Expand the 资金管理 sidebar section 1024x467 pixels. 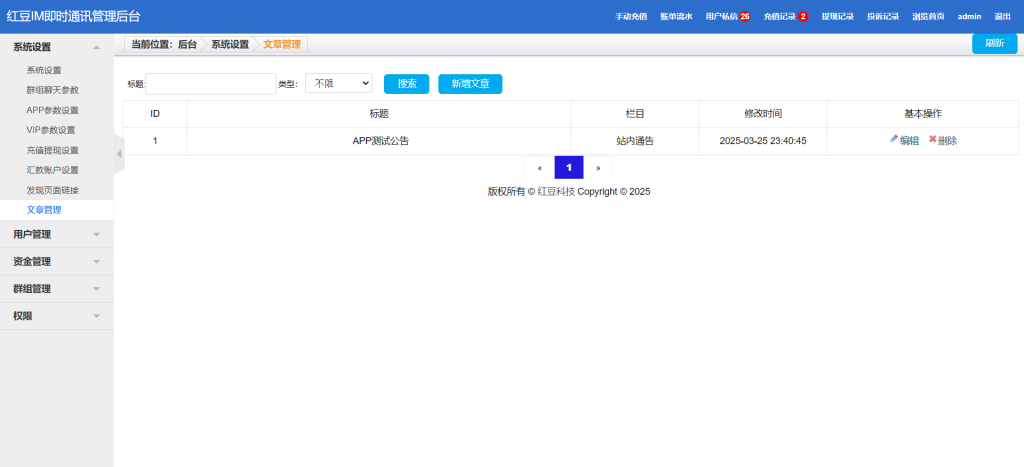click(56, 262)
